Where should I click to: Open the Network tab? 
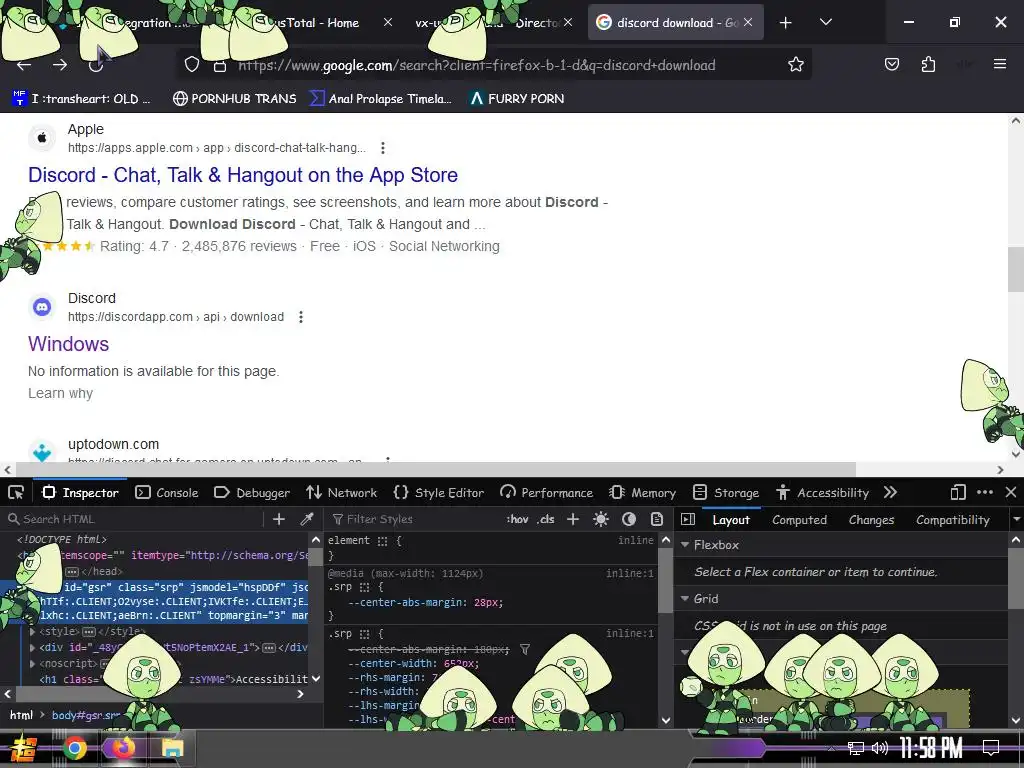(x=342, y=492)
